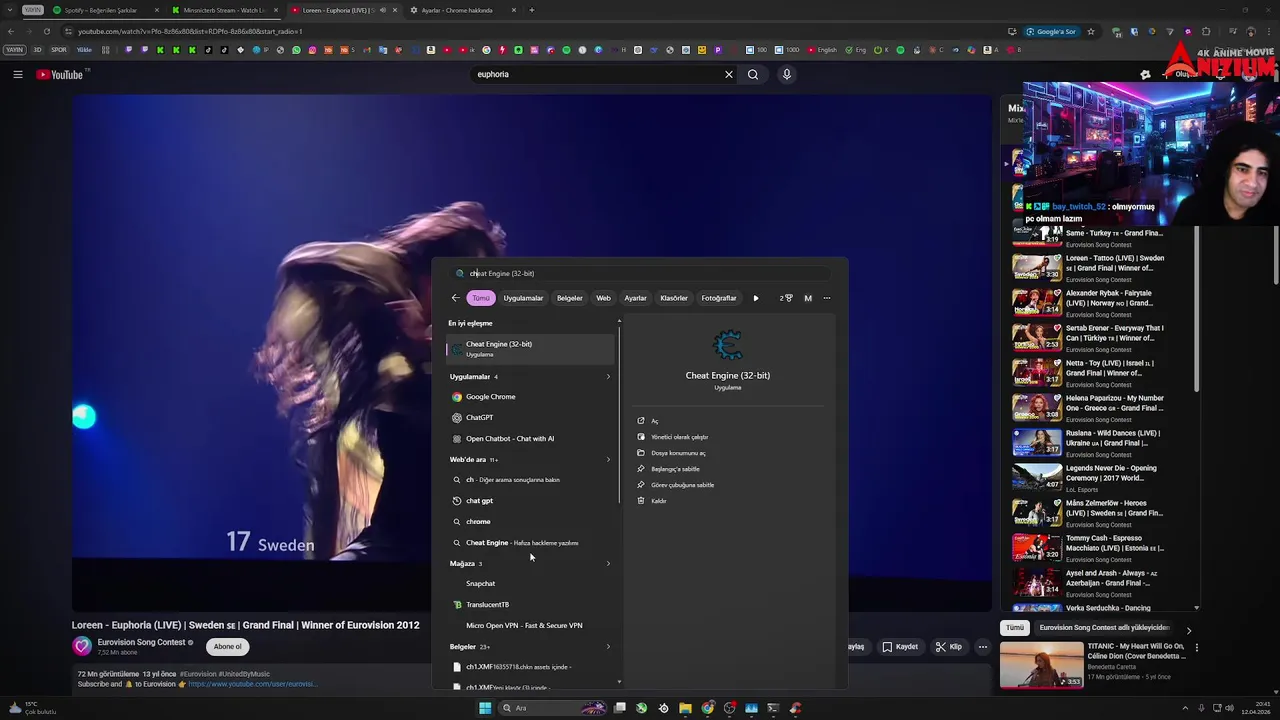This screenshot has height=720, width=1280.
Task: Select the Belgeler filter tab
Action: pyautogui.click(x=569, y=298)
